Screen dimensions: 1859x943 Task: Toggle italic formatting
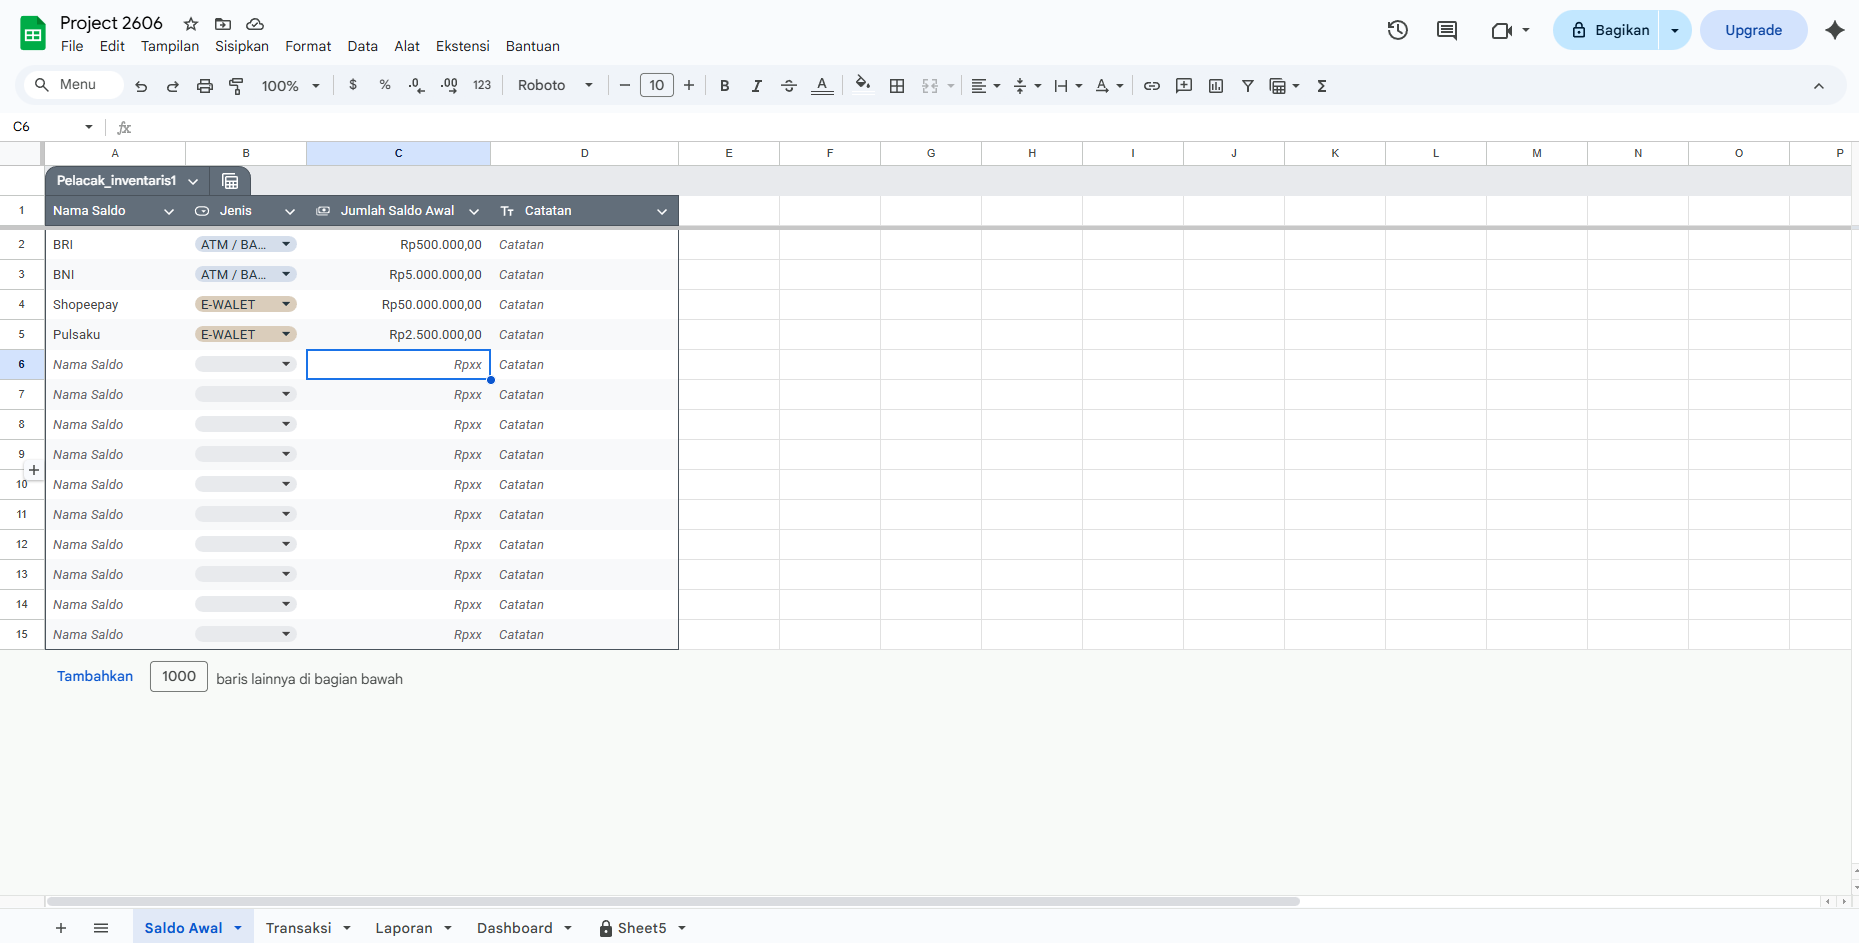click(x=756, y=86)
